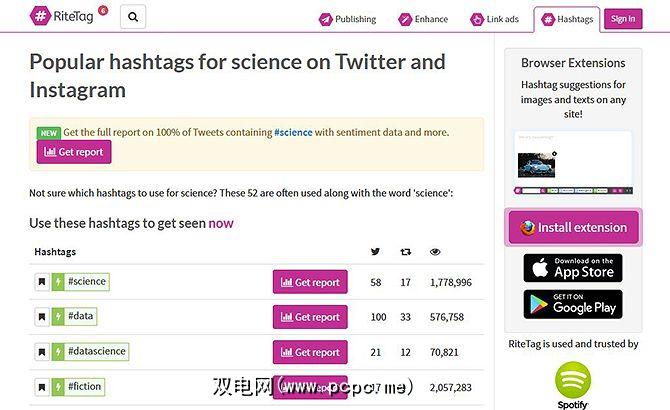670x410 pixels.
Task: Open the #science link in banner
Action: pyautogui.click(x=293, y=132)
